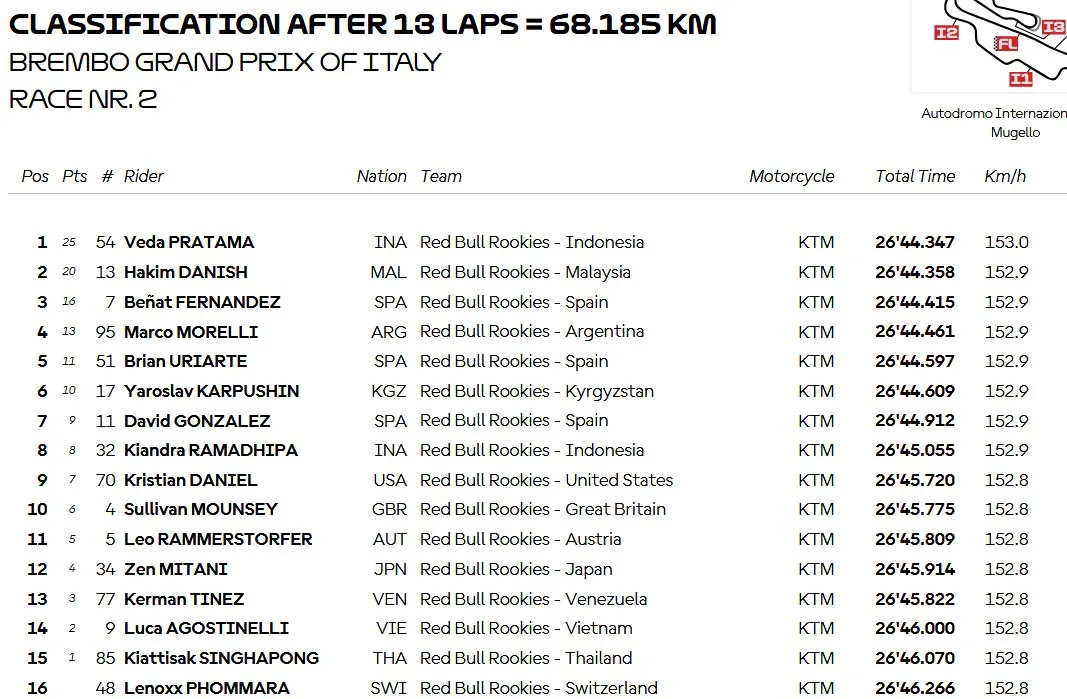The image size is (1067, 699).
Task: Click the Autodromo Internazionale Mugello caption
Action: tap(994, 123)
